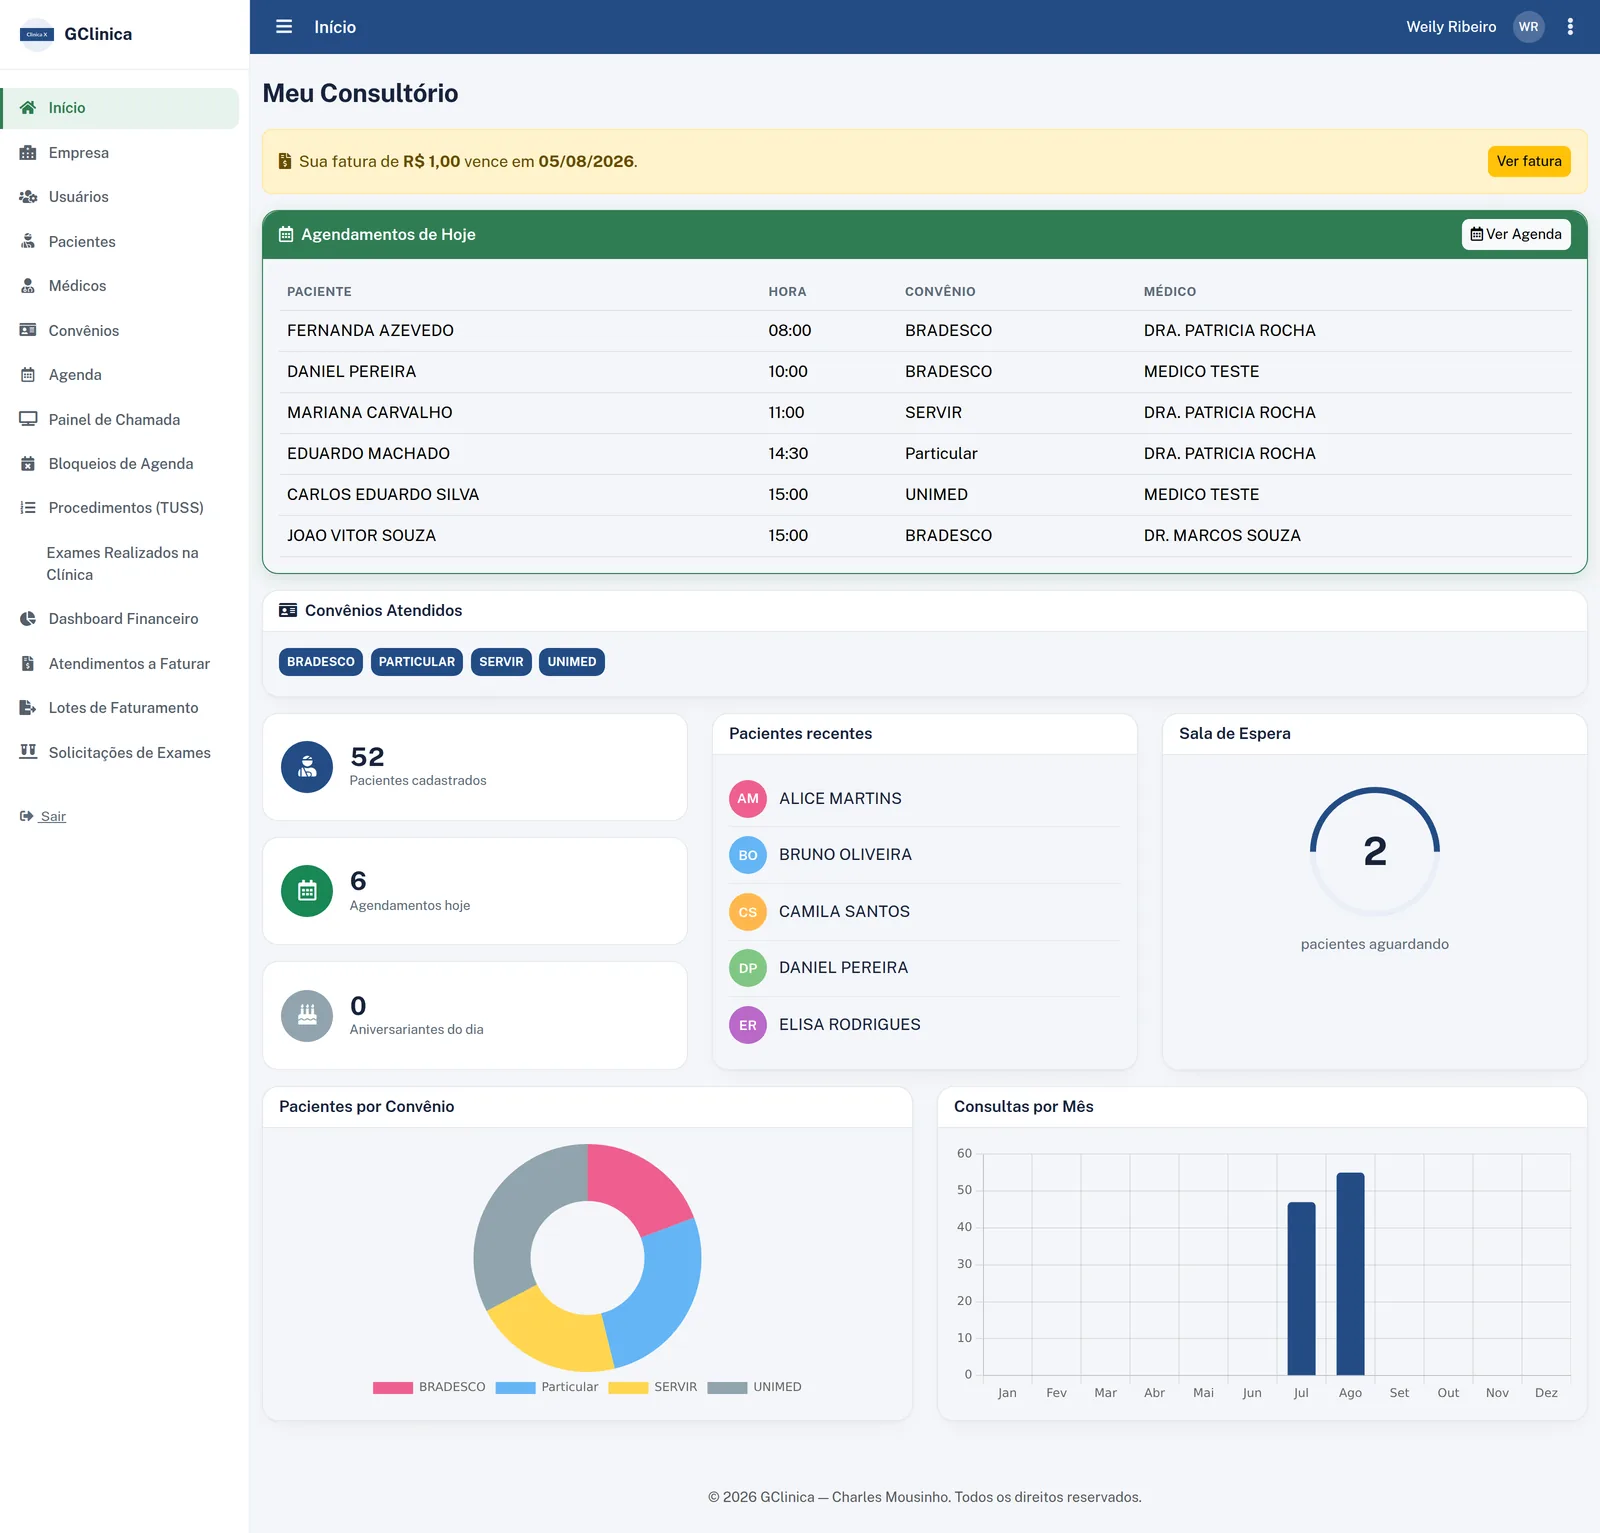Viewport: 1600px width, 1533px height.
Task: Toggle BRADESCO legend swatch in donut chart
Action: (x=393, y=1387)
